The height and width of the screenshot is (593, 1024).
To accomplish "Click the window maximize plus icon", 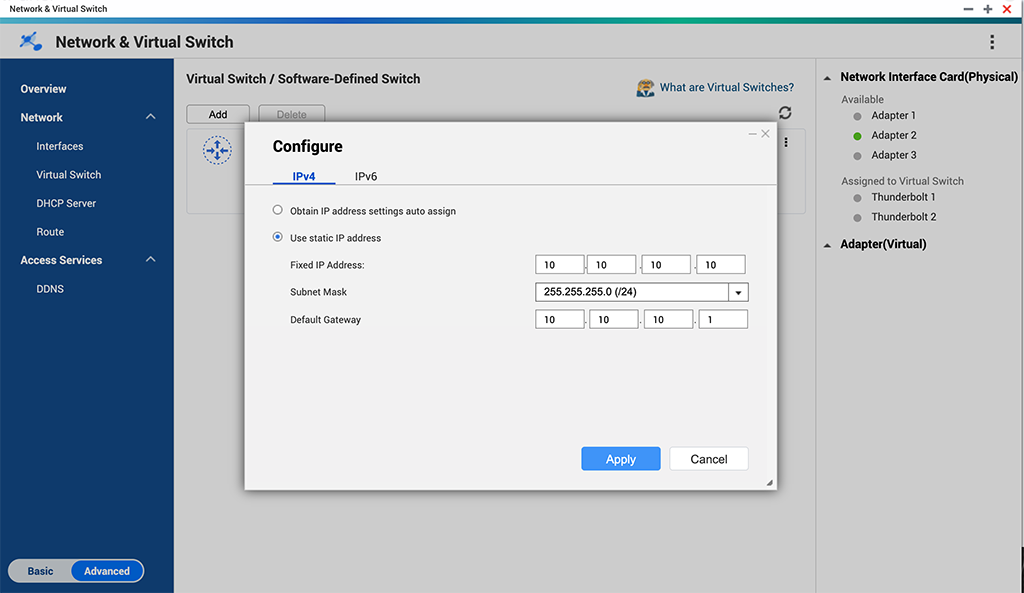I will [x=987, y=8].
